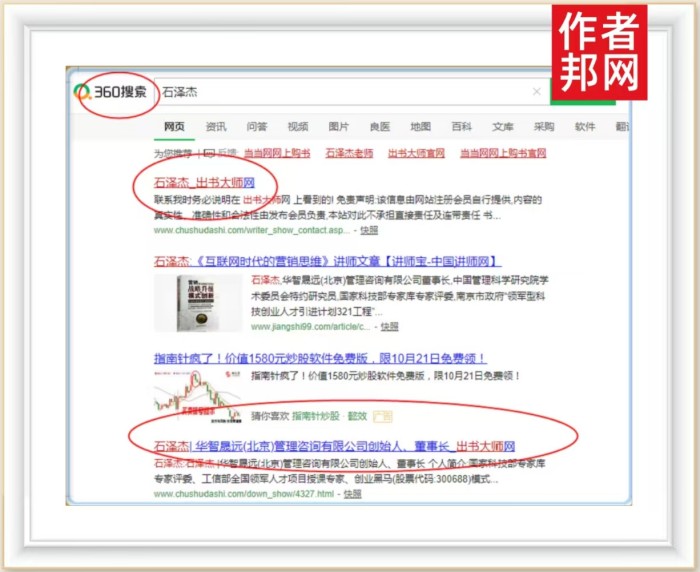
Task: Clear the search box with the X icon
Action: point(536,92)
